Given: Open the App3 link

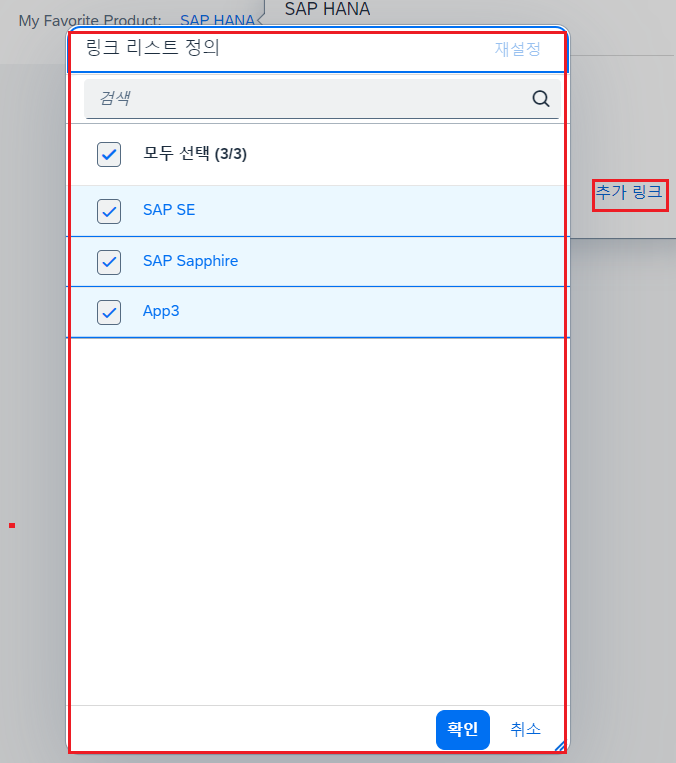Looking at the screenshot, I should 161,311.
